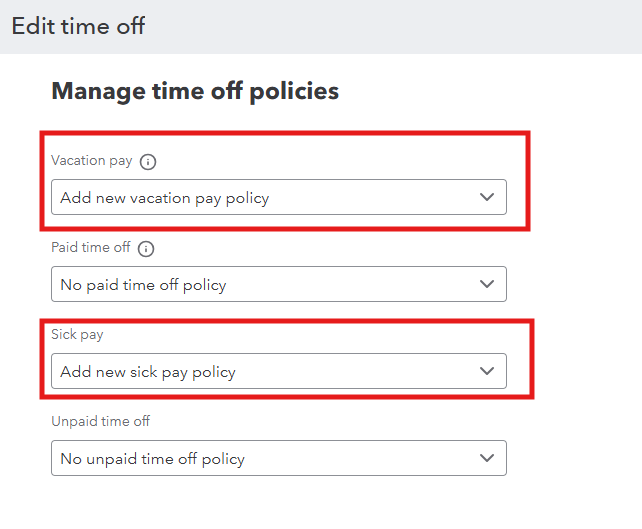Open the 'Add new sick pay policy' dropdown
The width and height of the screenshot is (642, 529).
(279, 371)
